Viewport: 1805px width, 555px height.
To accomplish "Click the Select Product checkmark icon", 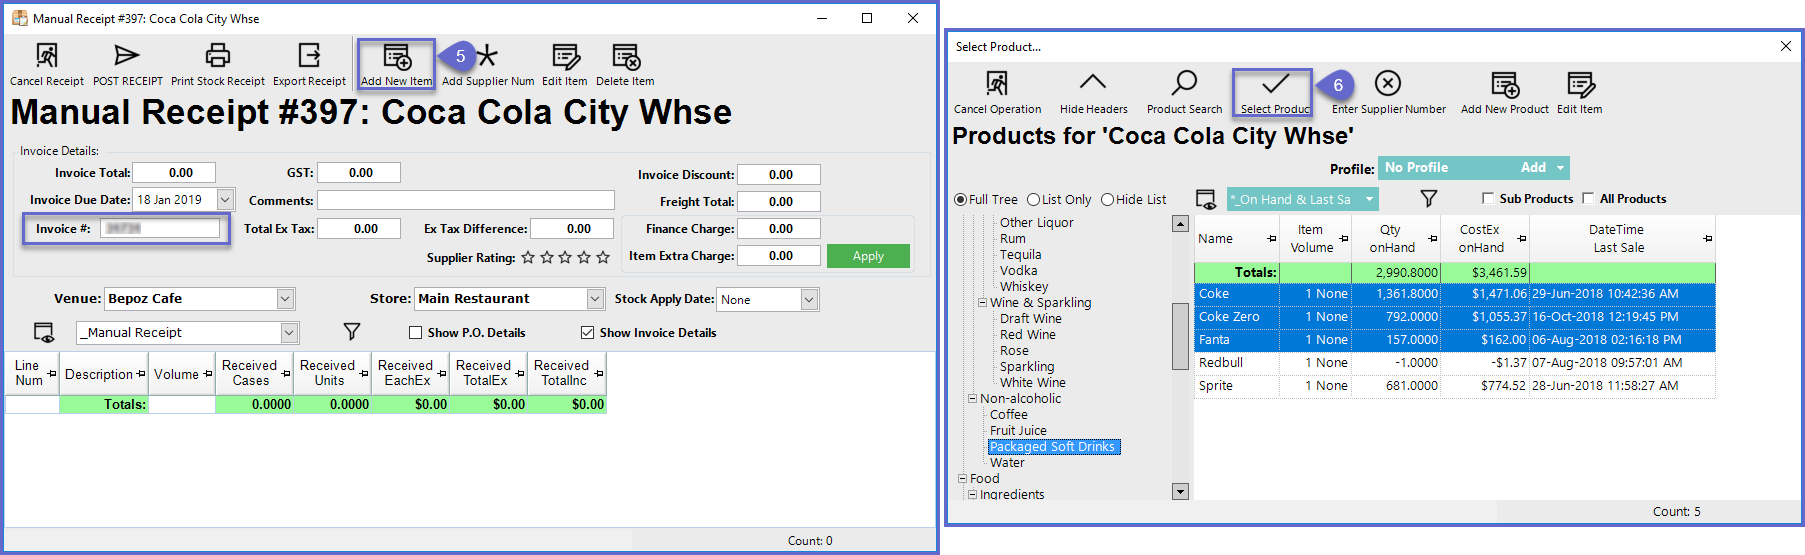I will (1274, 84).
